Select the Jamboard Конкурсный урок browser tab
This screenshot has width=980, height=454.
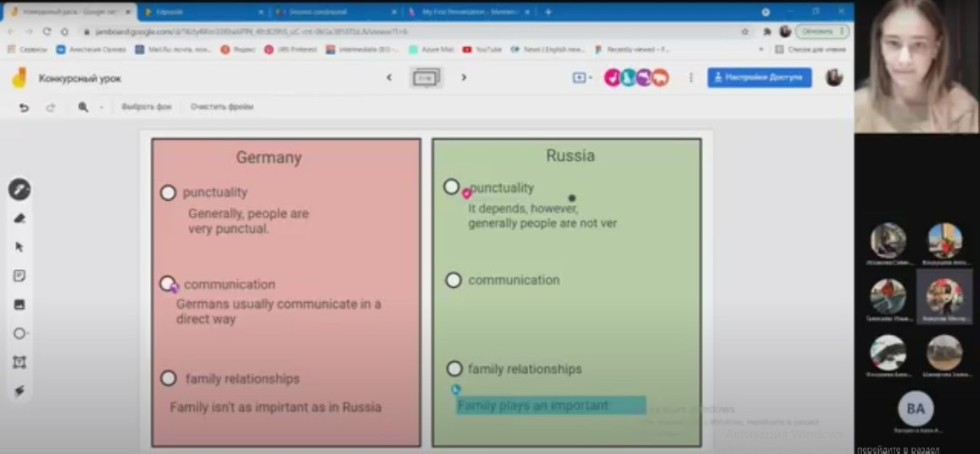[70, 12]
